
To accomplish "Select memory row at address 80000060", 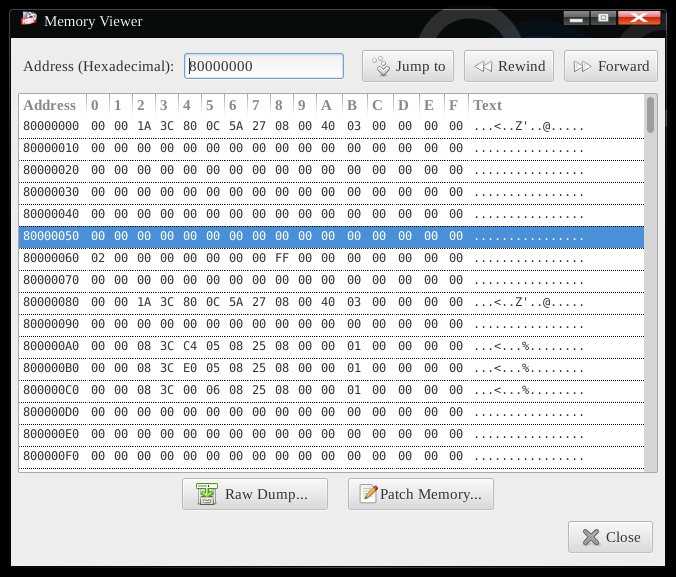I will tap(330, 258).
